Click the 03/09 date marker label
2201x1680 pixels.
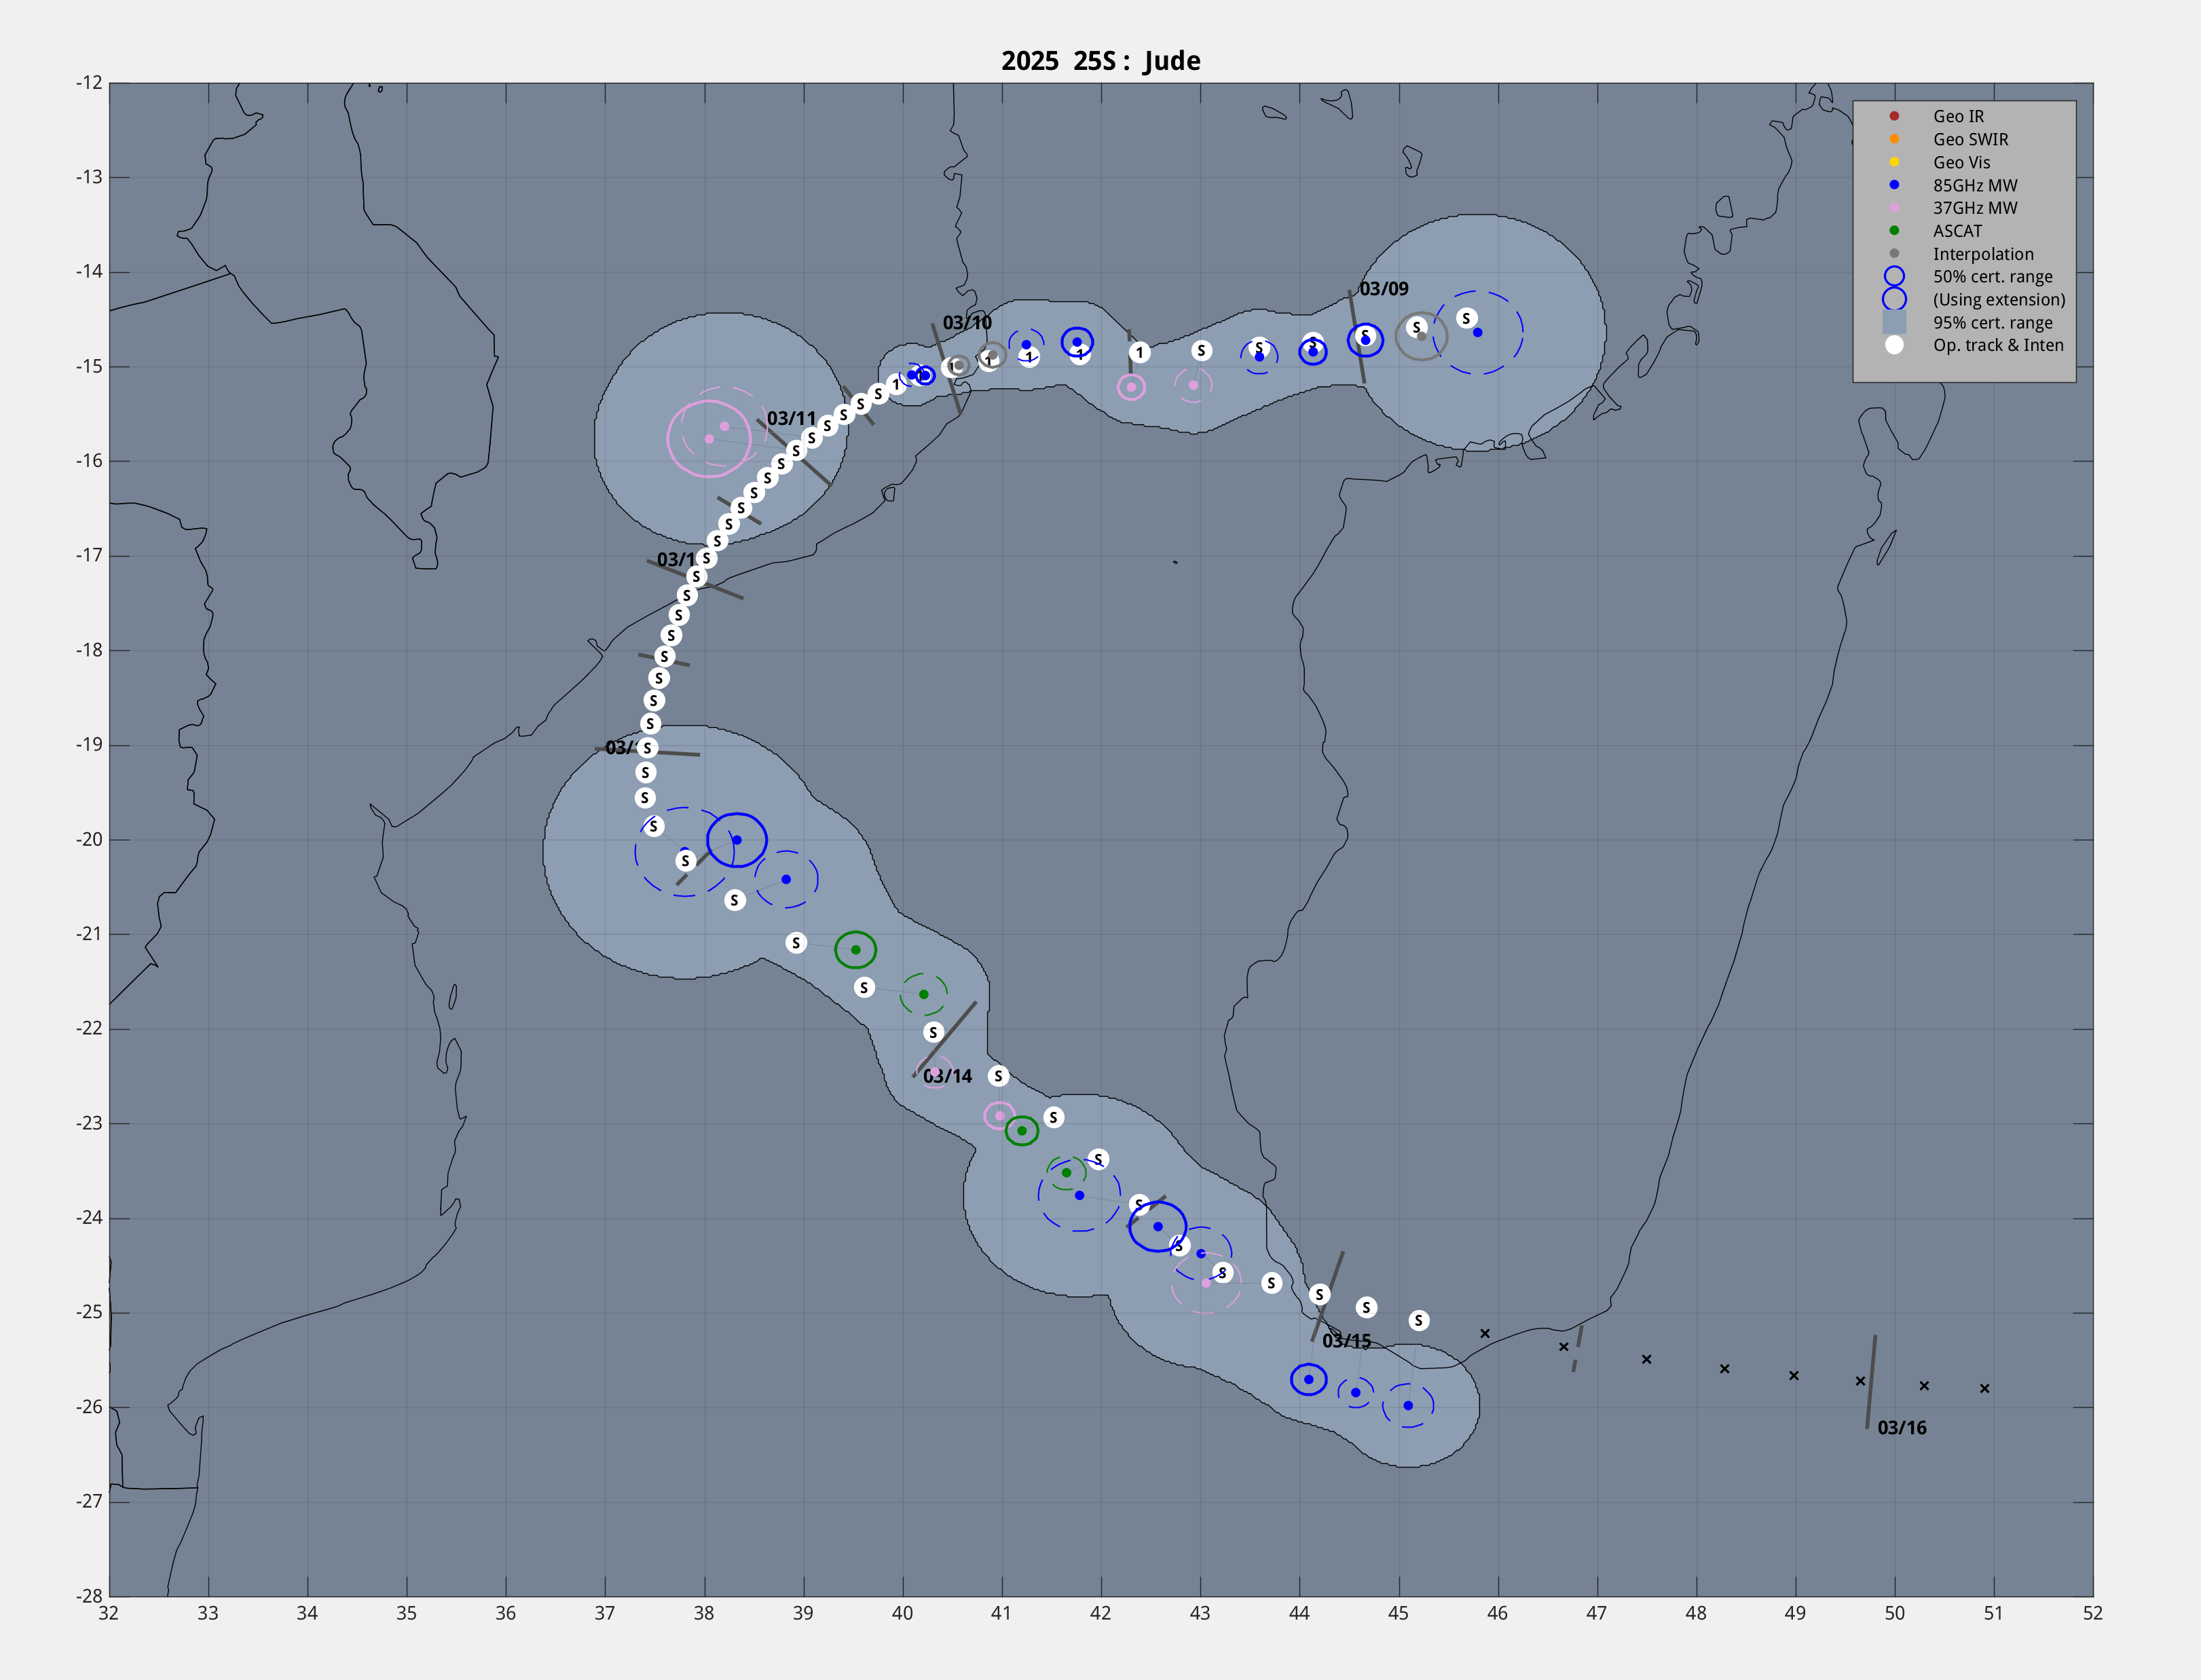1383,289
